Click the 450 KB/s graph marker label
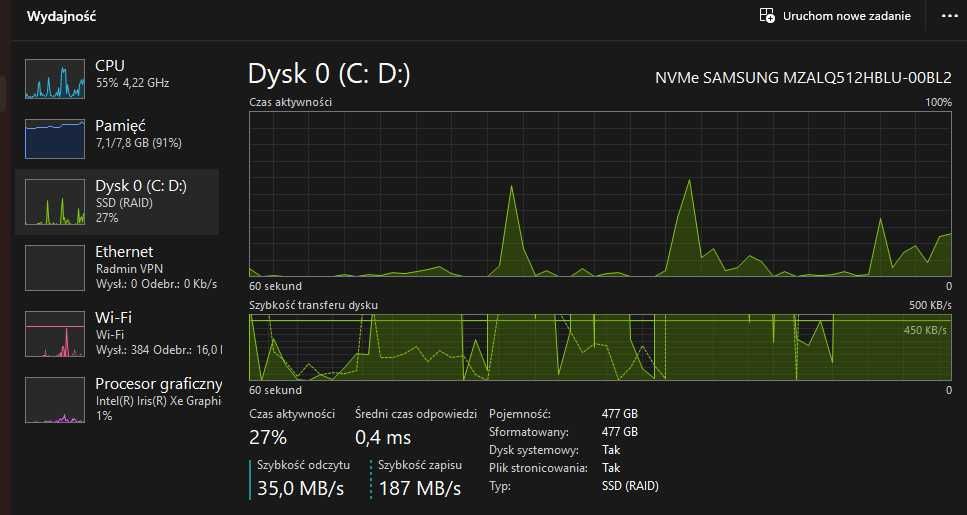The width and height of the screenshot is (967, 515). coord(925,331)
